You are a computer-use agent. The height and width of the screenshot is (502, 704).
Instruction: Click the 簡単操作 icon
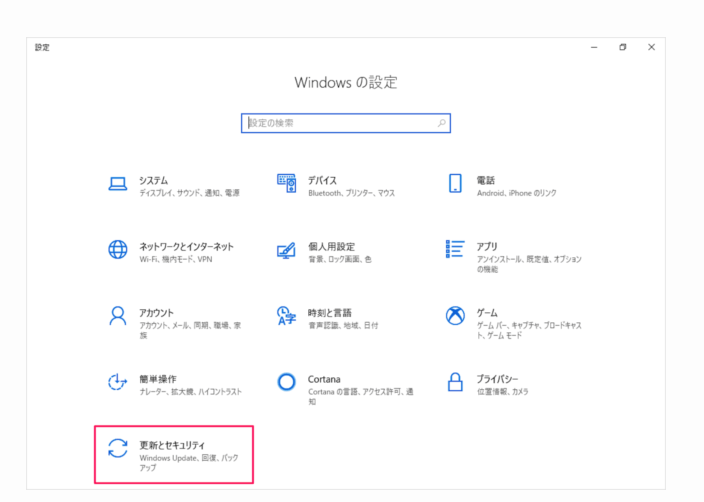pyautogui.click(x=118, y=382)
